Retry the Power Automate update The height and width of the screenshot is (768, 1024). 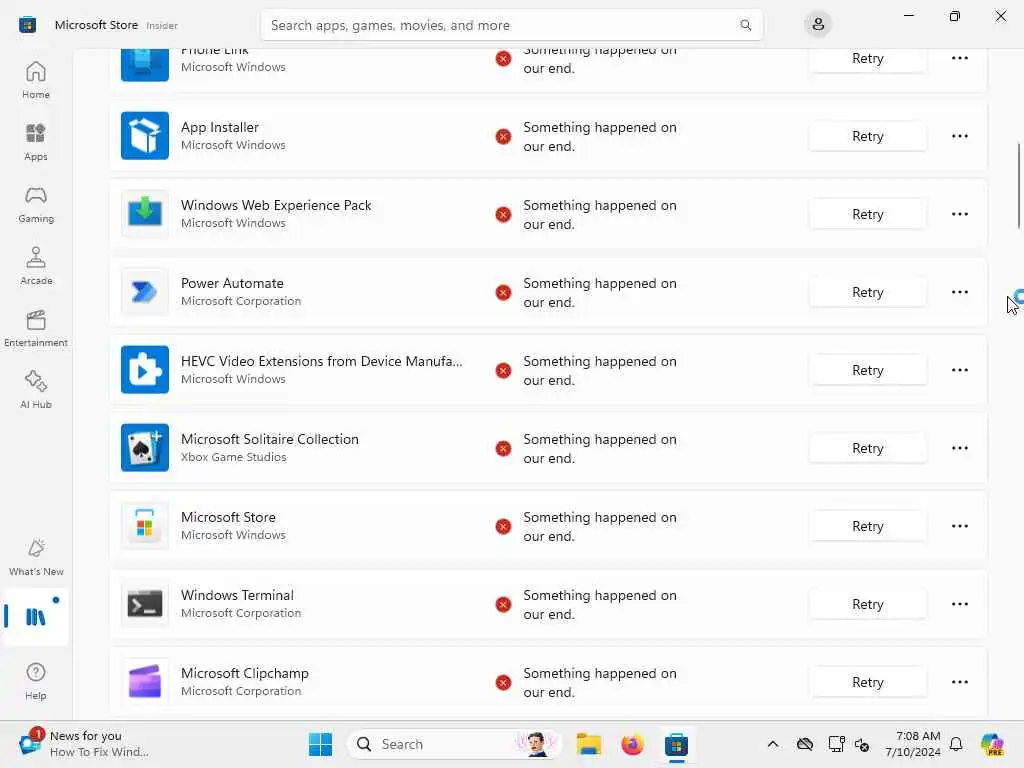coord(867,292)
